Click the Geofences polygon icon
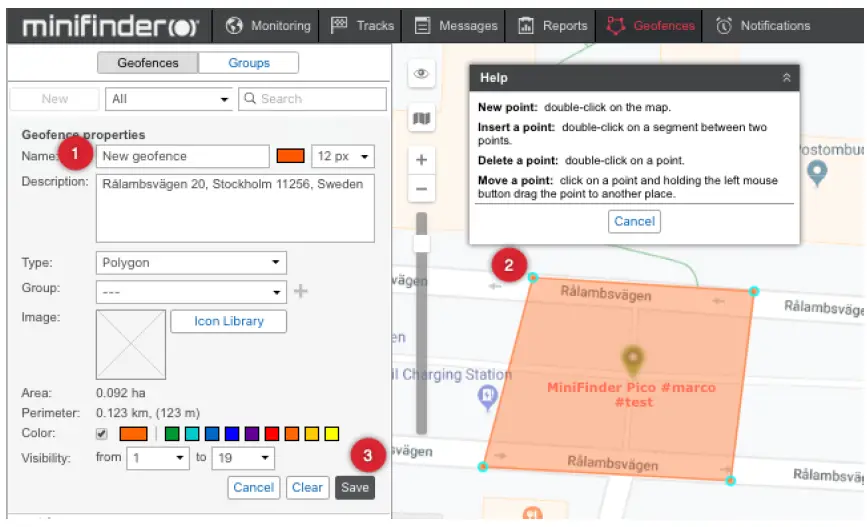 tap(615, 25)
